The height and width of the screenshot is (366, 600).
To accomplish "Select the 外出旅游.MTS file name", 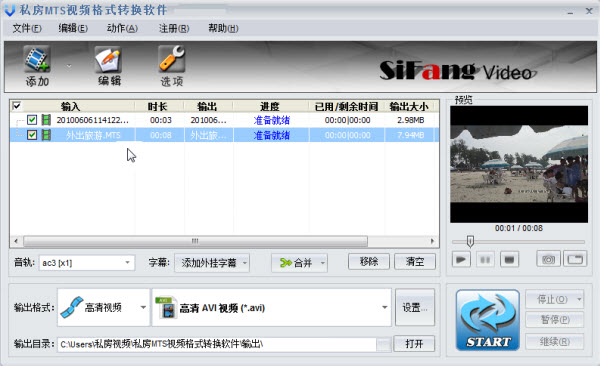I will coord(93,135).
